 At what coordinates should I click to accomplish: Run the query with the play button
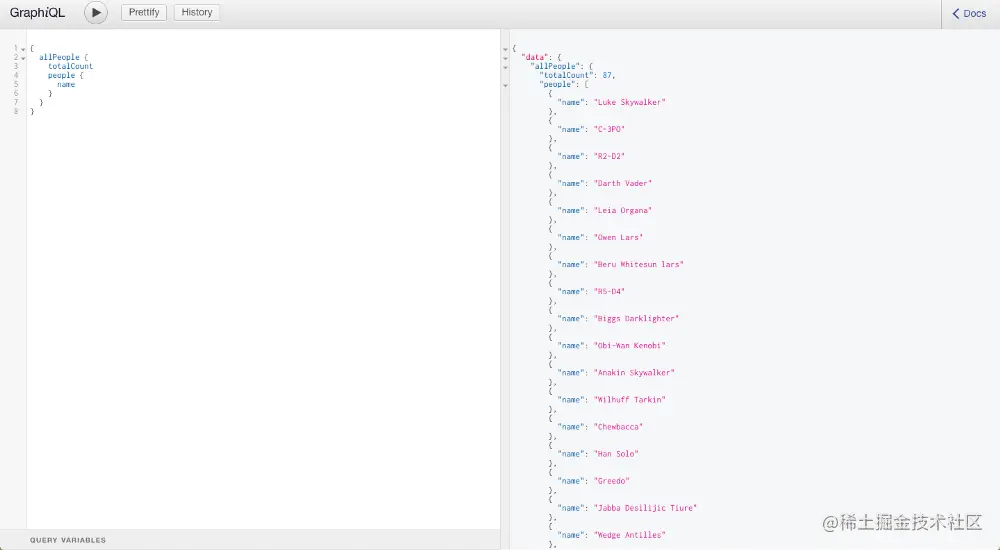click(x=96, y=13)
